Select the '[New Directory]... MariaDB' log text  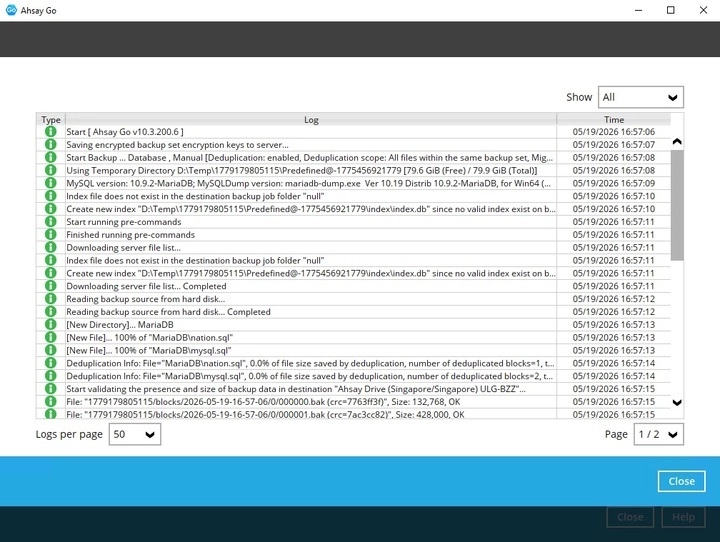coord(120,325)
